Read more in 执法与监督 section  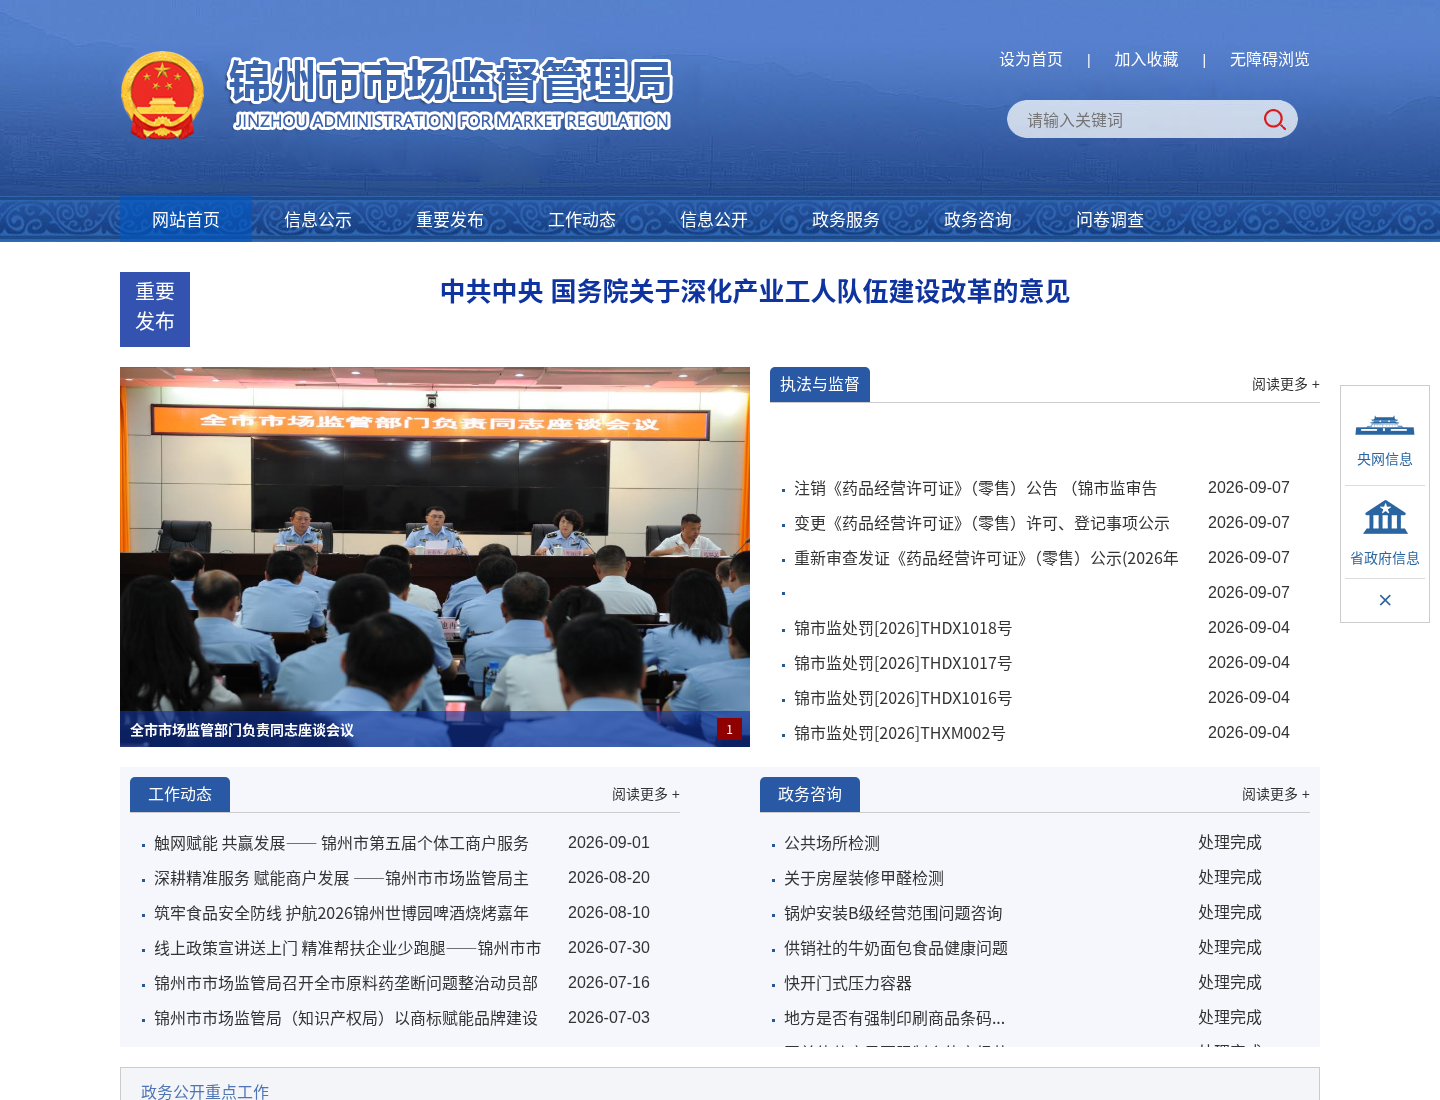tap(1285, 384)
